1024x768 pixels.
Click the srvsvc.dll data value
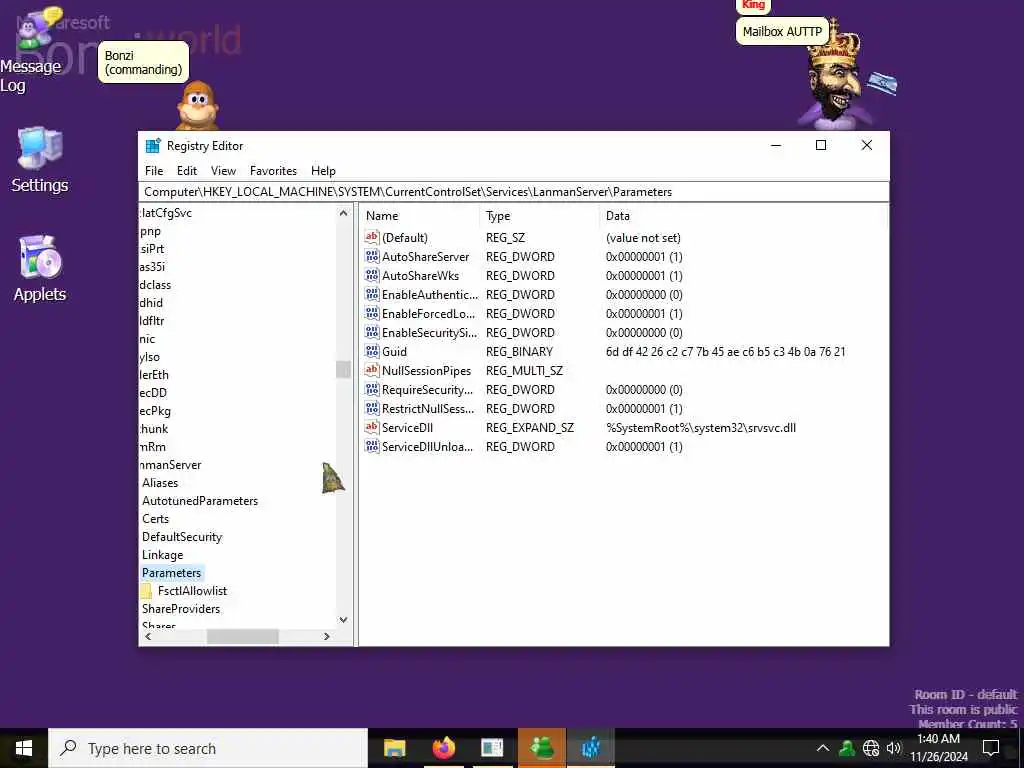(x=701, y=428)
